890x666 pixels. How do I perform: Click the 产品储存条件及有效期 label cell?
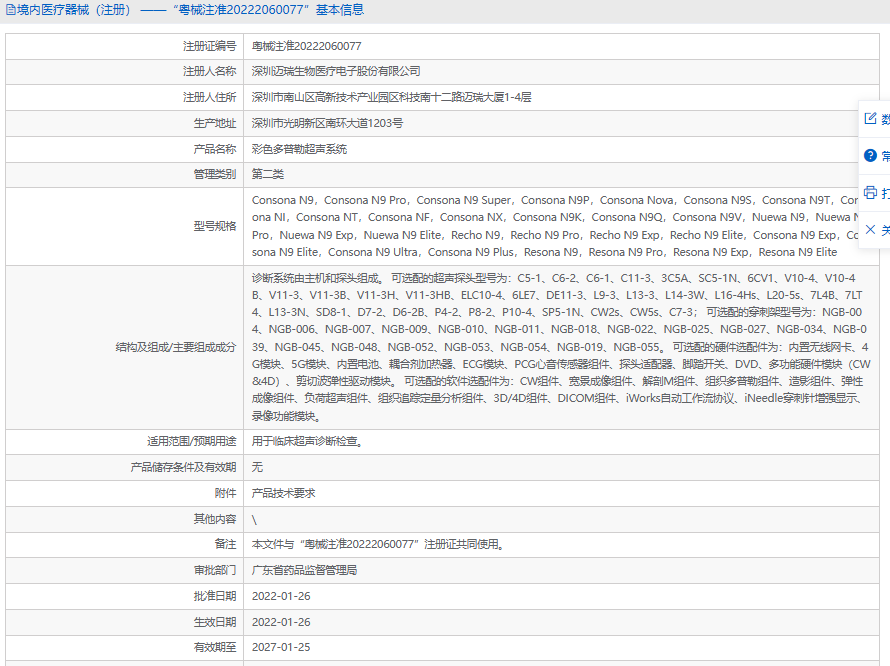click(x=124, y=467)
